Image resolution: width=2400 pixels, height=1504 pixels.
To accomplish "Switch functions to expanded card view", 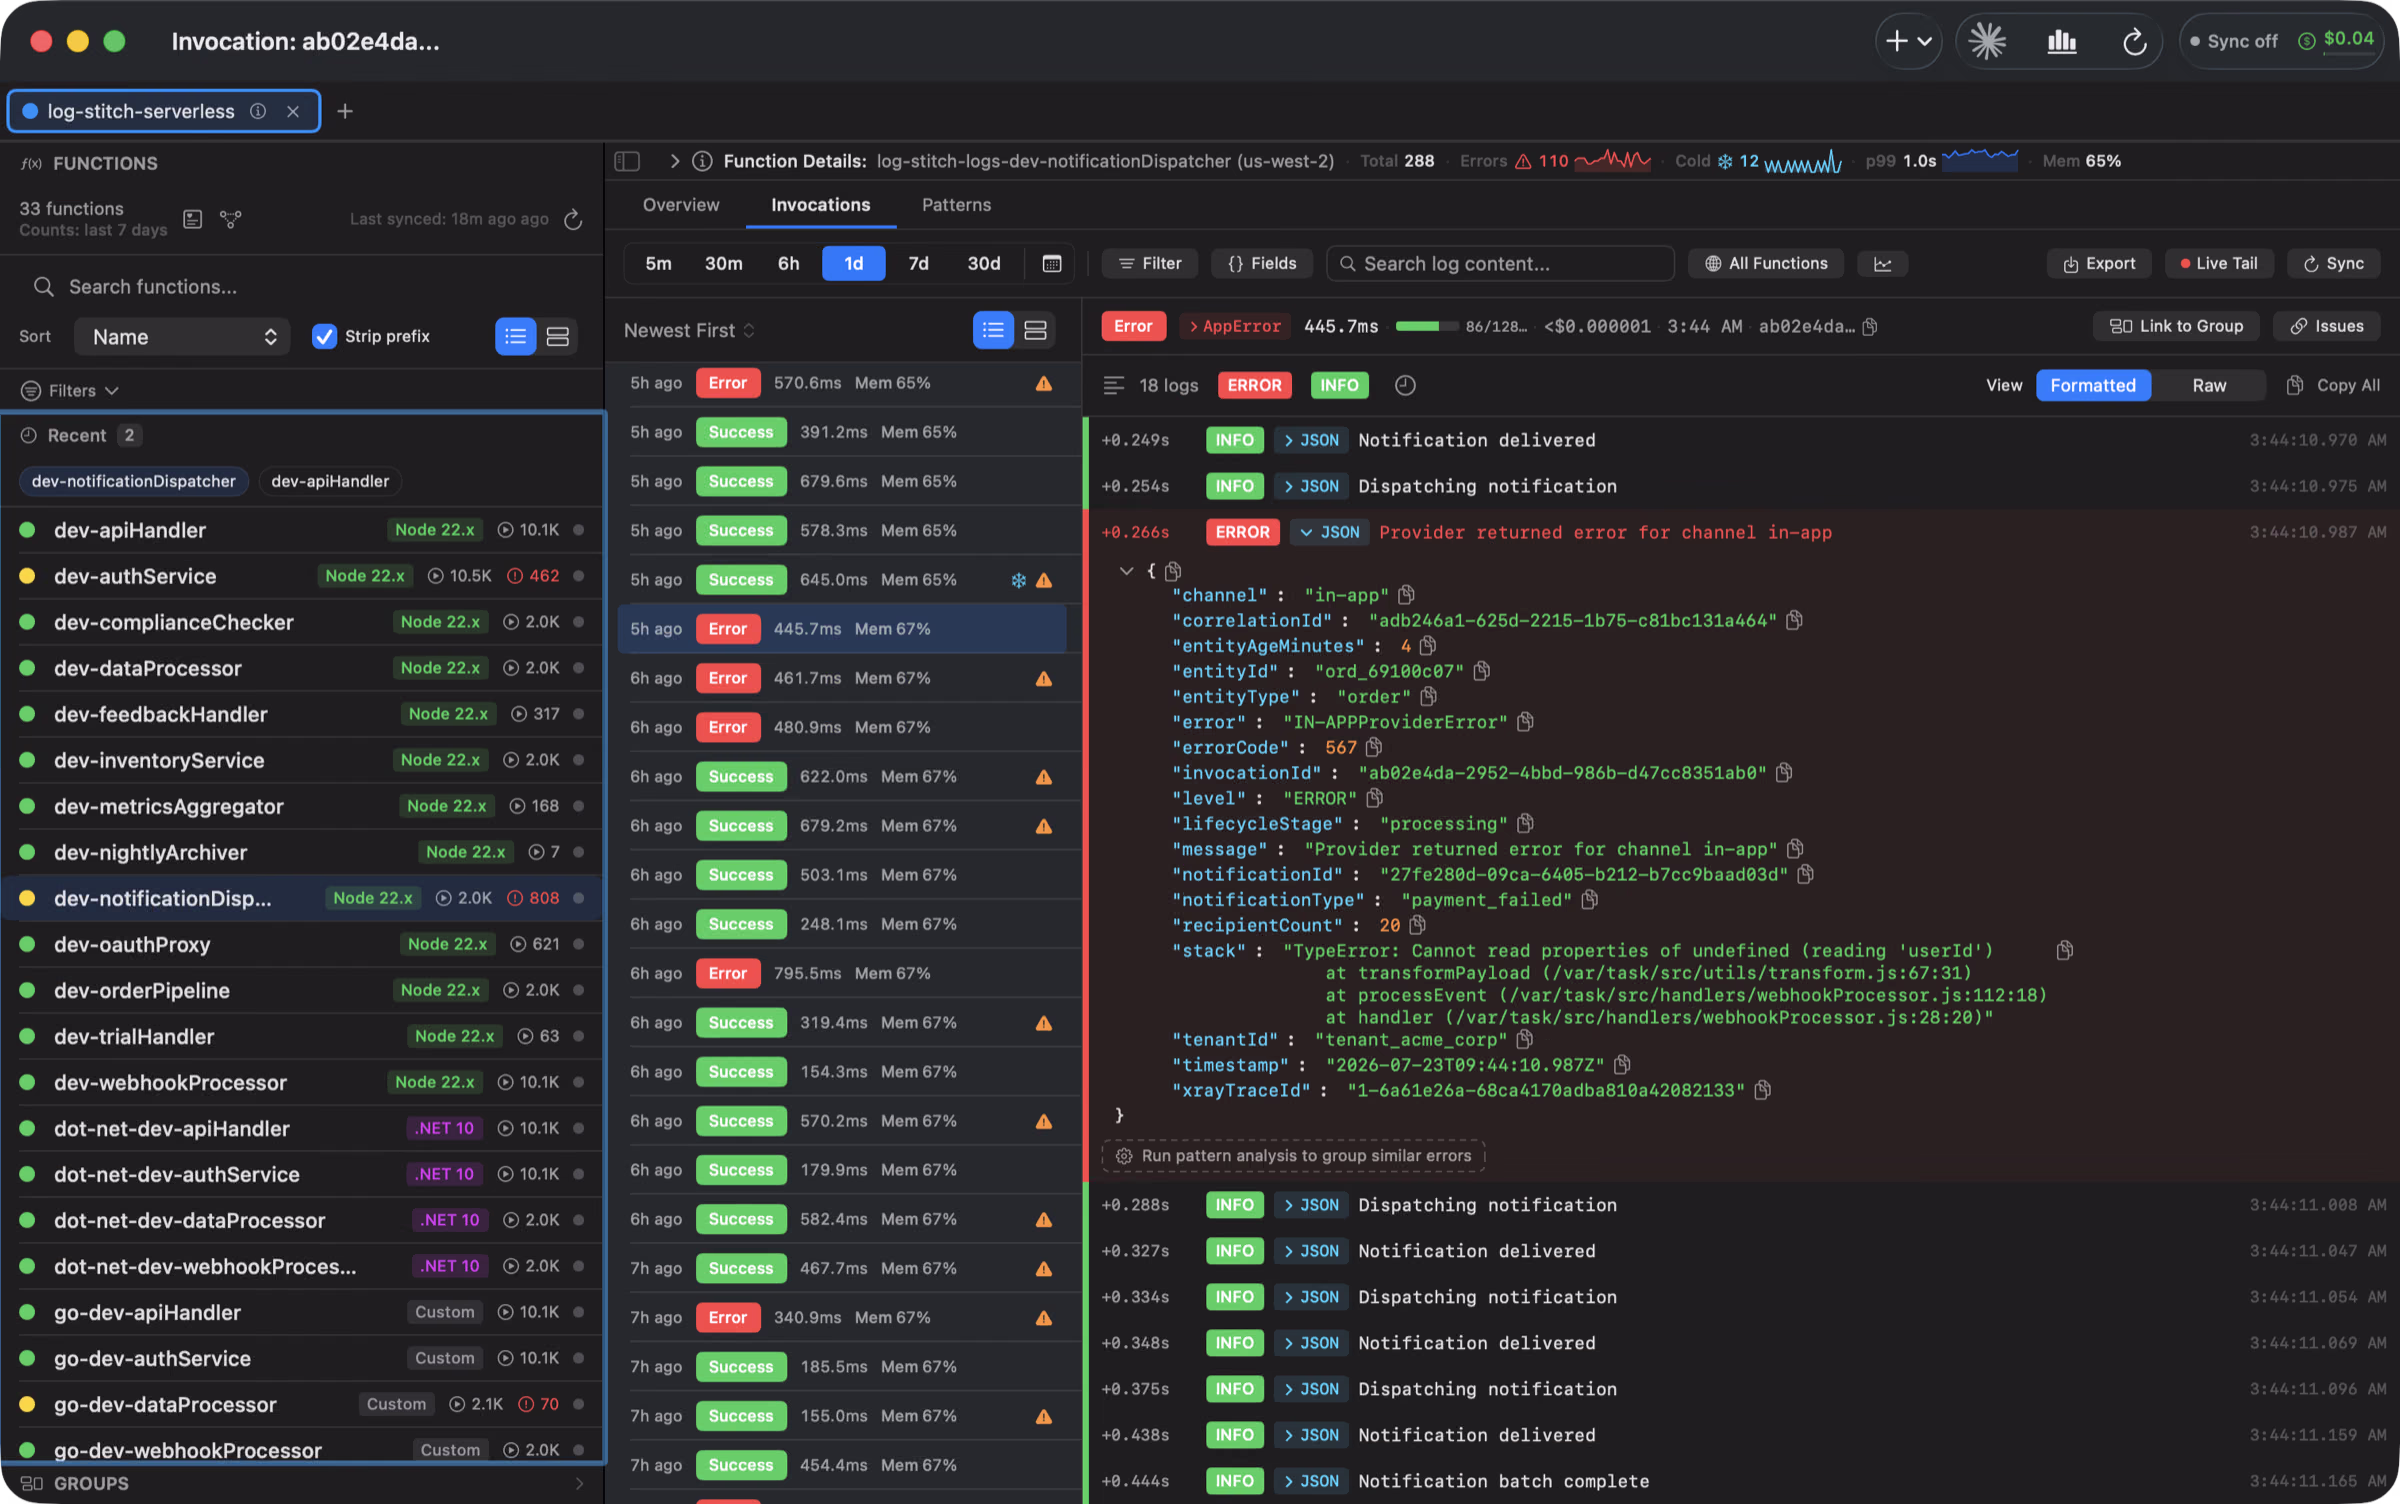I will 557,336.
